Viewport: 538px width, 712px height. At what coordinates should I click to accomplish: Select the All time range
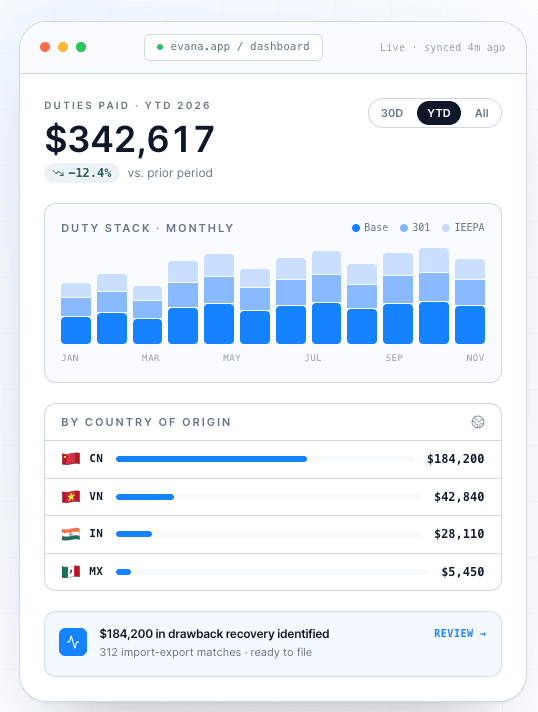pos(482,113)
